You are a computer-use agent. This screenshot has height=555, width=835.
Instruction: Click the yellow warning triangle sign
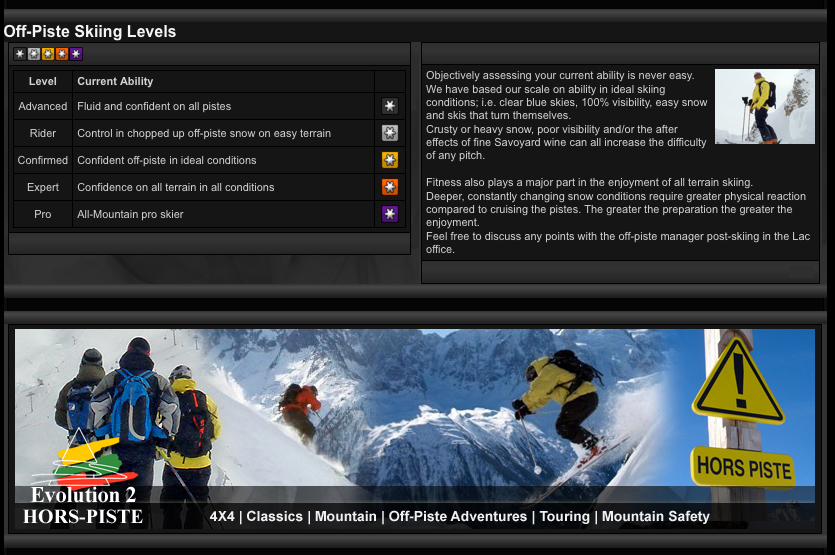[x=739, y=381]
